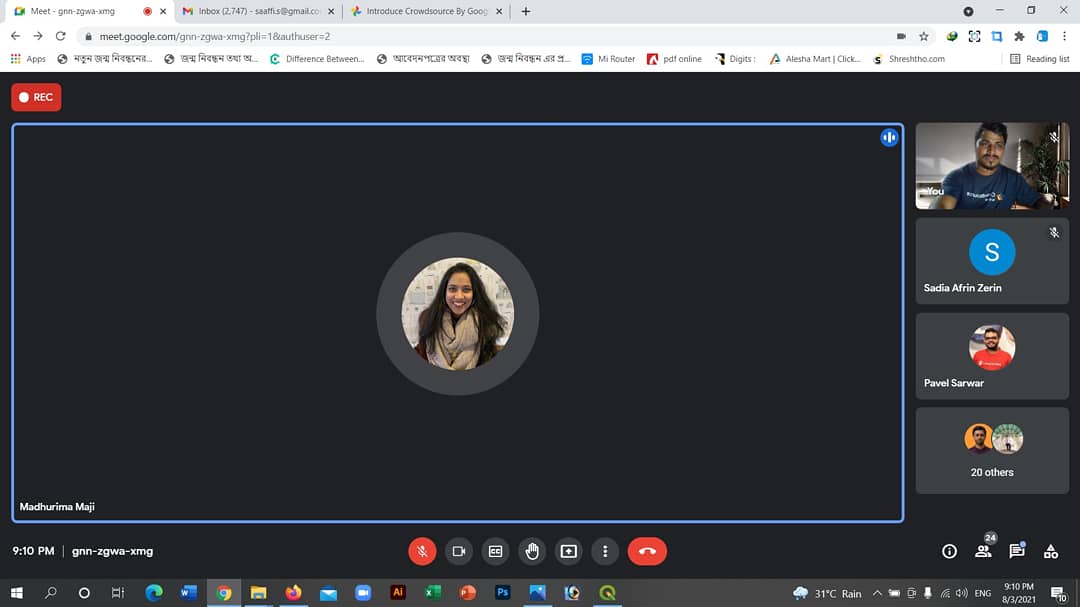1080x607 pixels.
Task: Open the Chrome profile dropdown in title bar
Action: (x=968, y=11)
